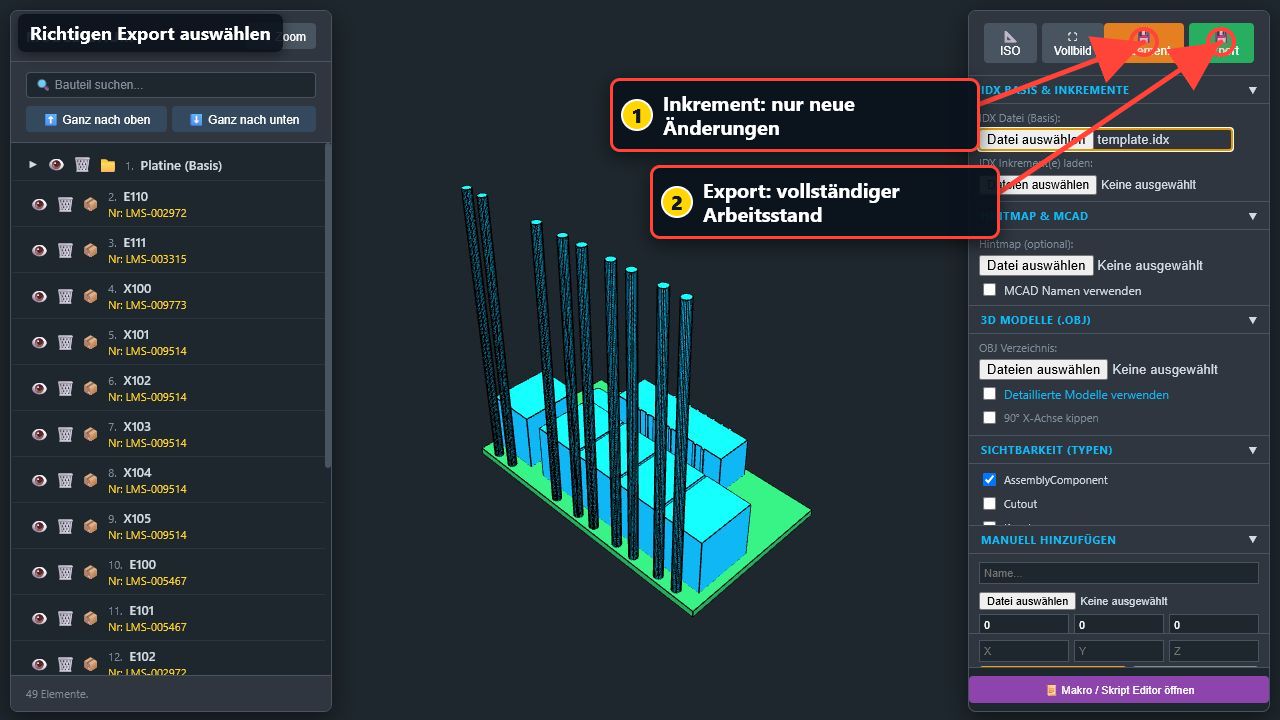
Task: Click the box icon next to E100
Action: pos(90,572)
